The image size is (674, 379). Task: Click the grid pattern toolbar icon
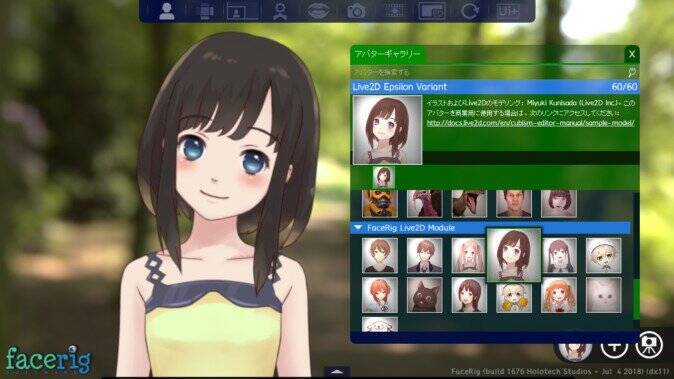[x=394, y=11]
